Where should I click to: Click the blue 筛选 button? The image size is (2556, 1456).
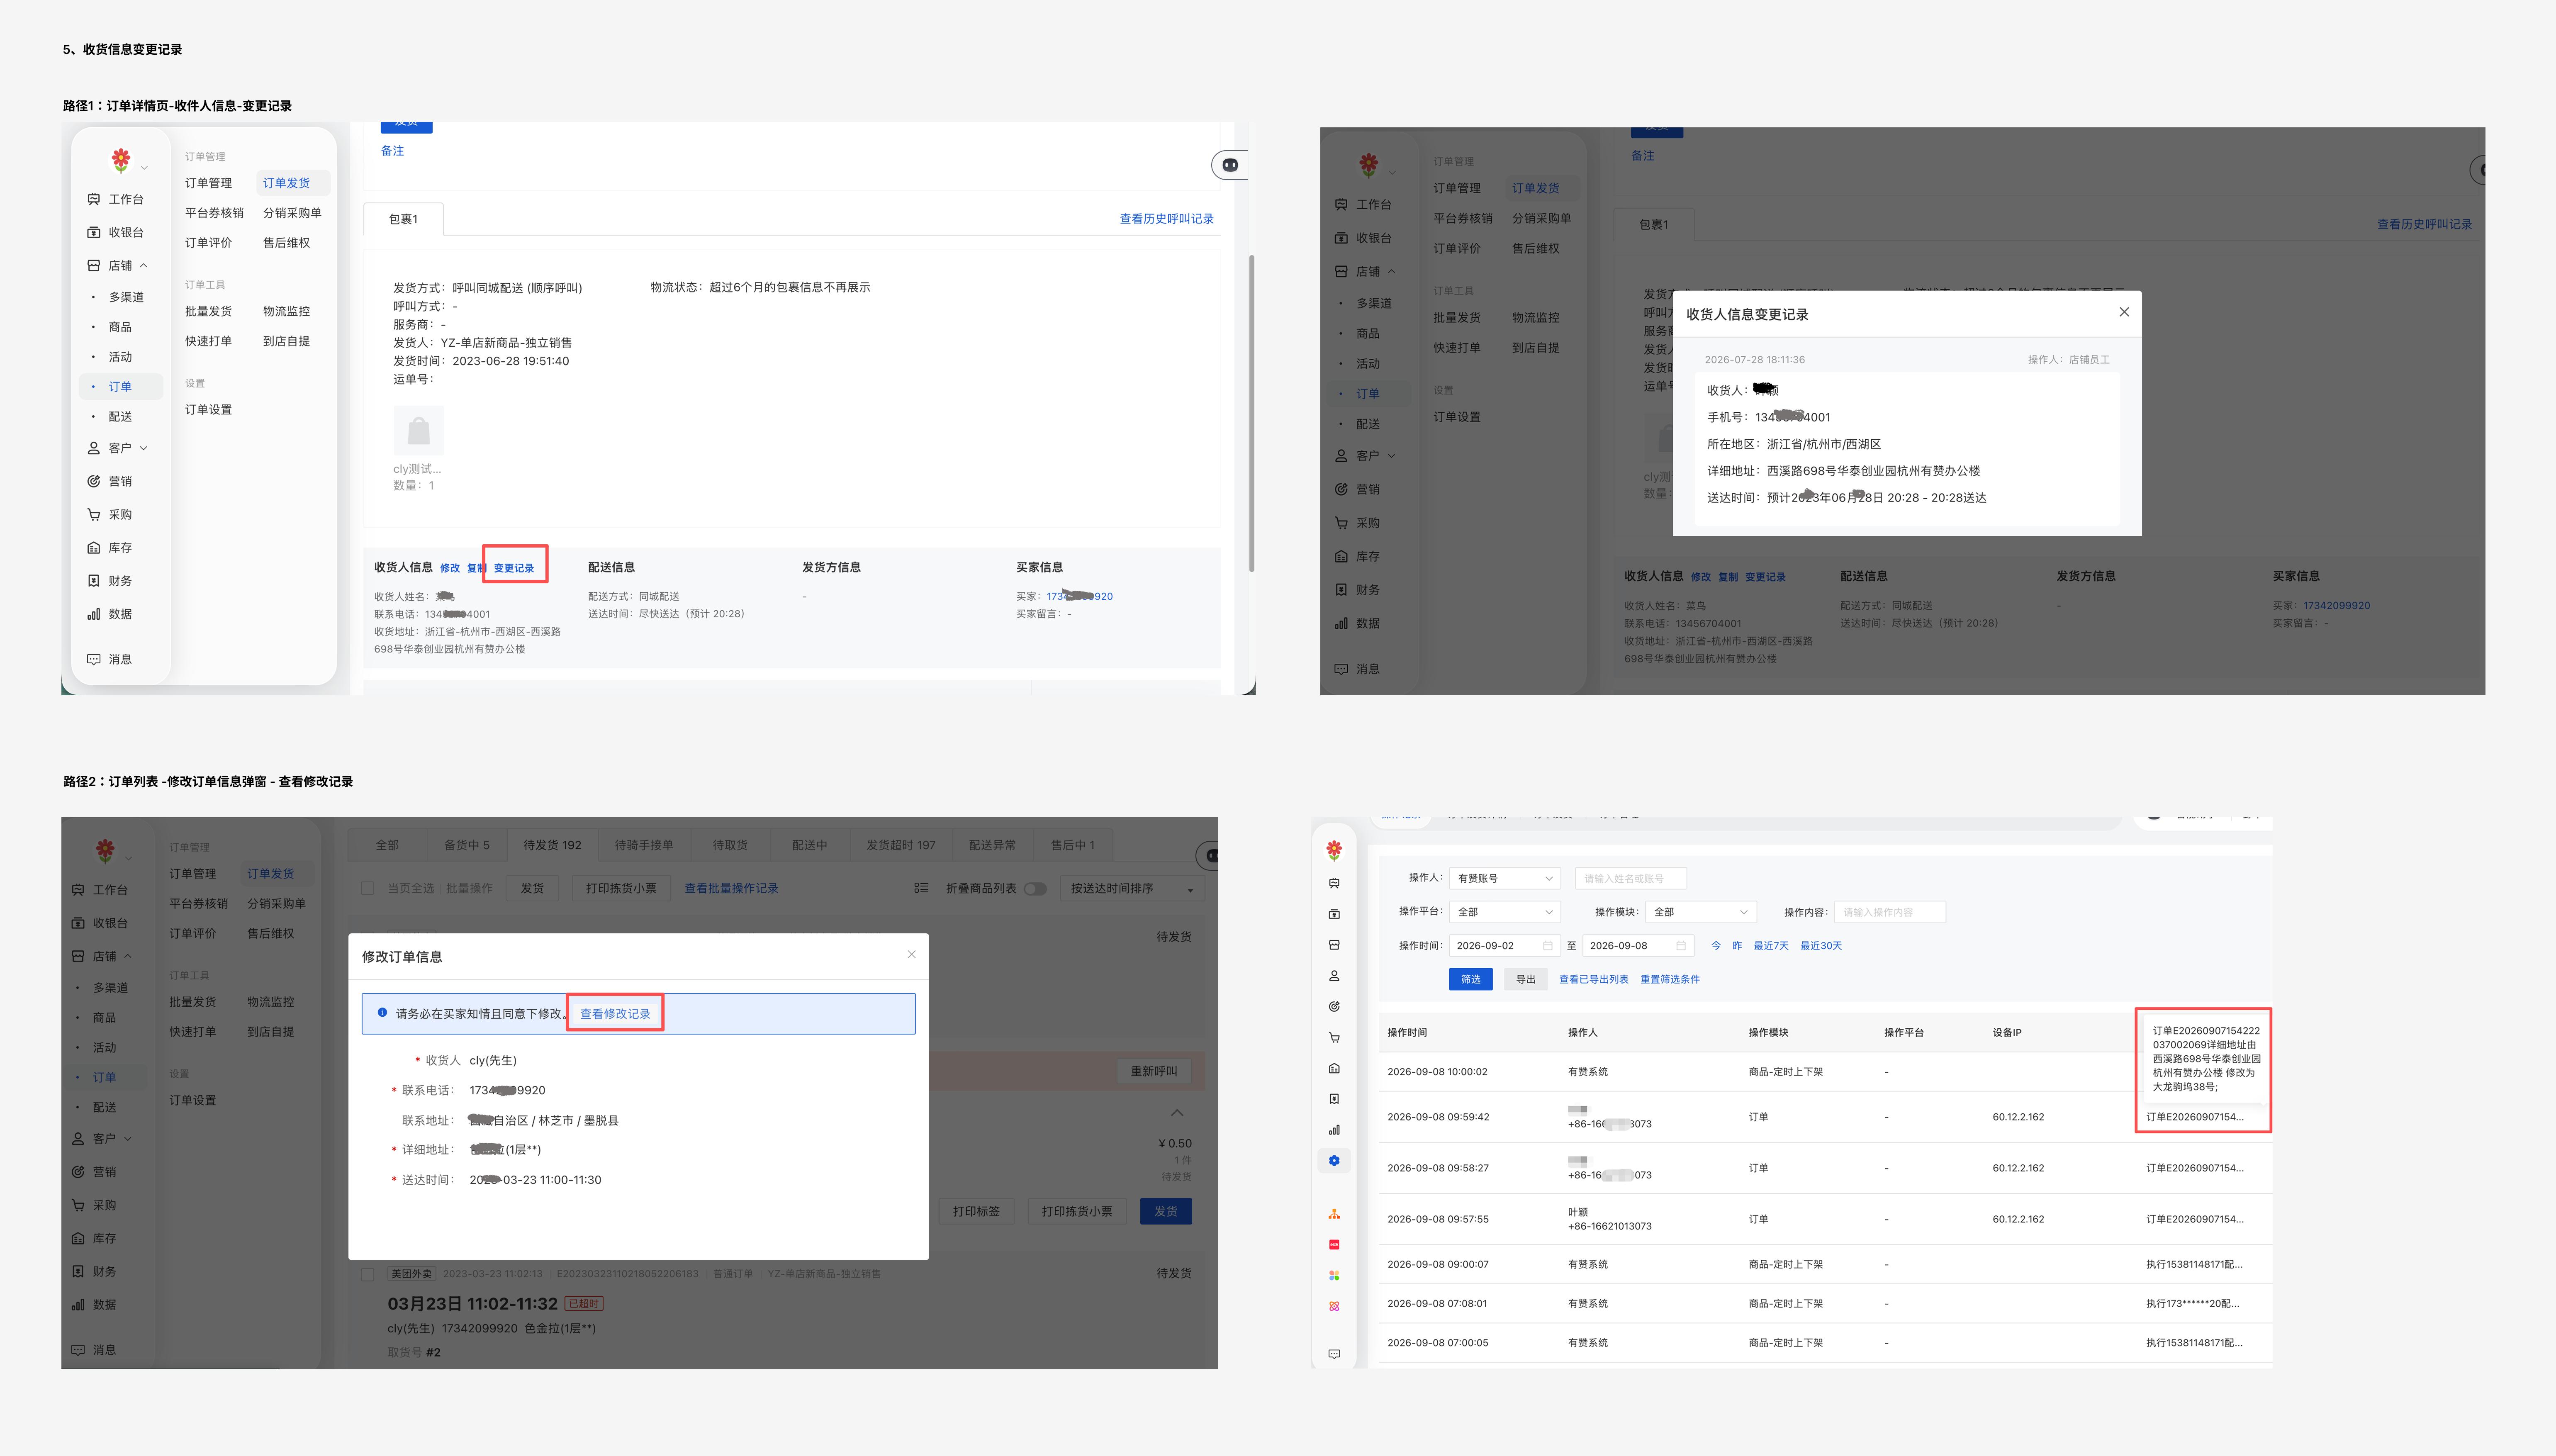pyautogui.click(x=1470, y=980)
